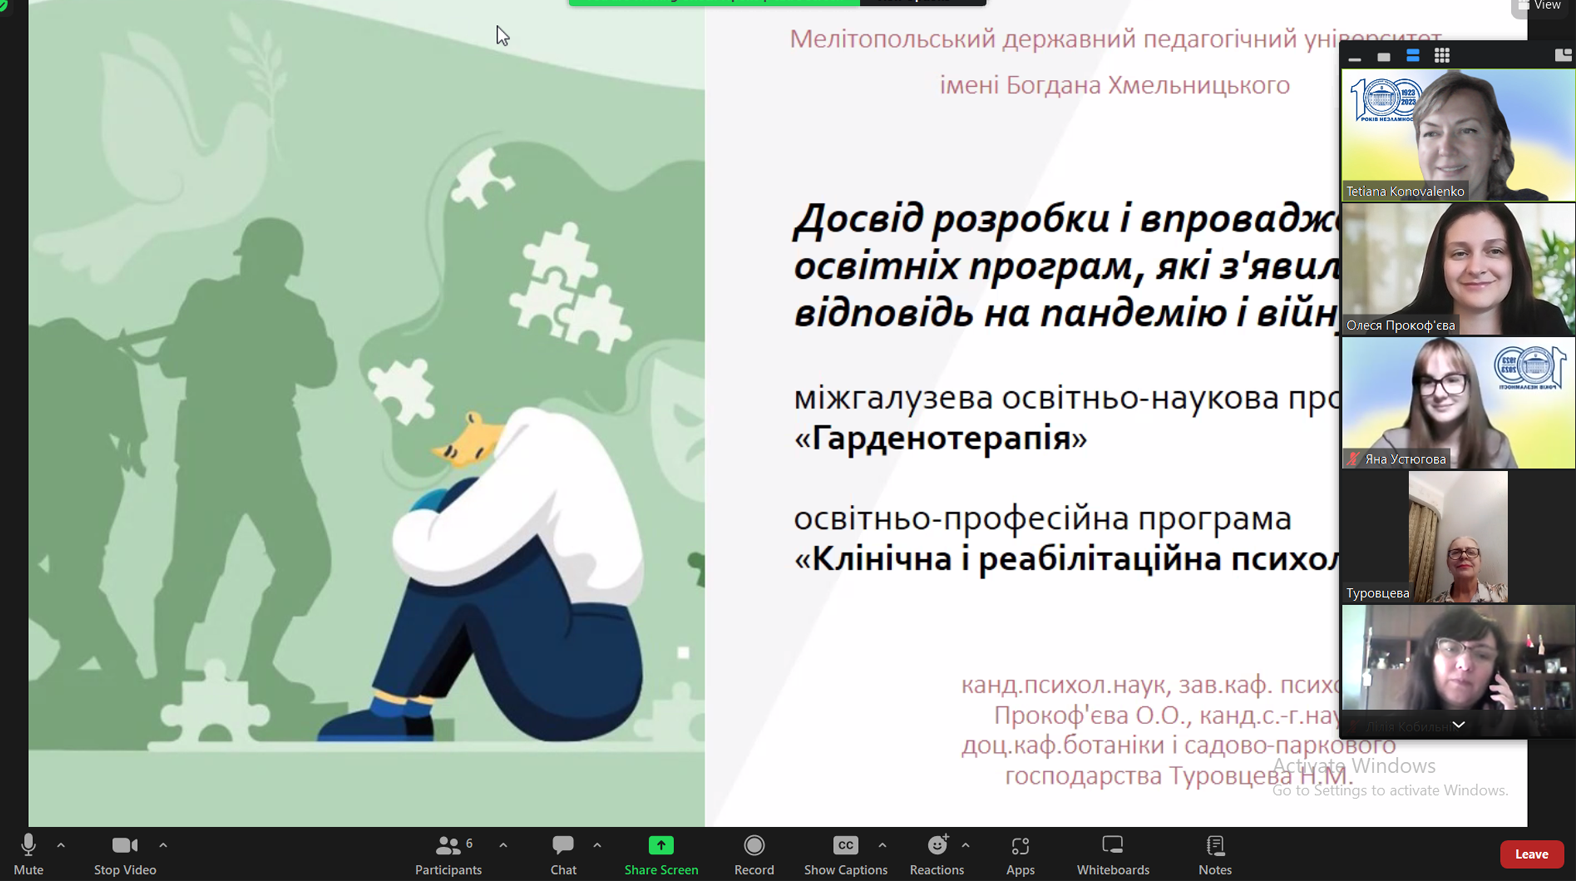Mute the microphone
The height and width of the screenshot is (881, 1576).
28,854
